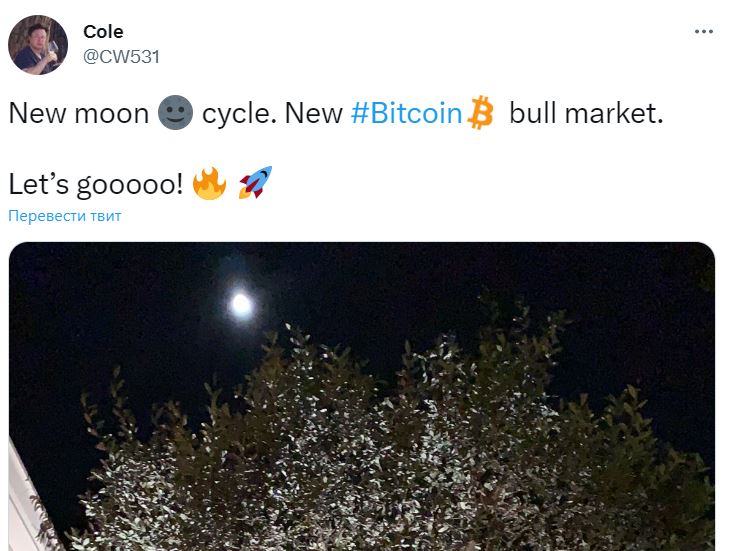Open the attached night sky photo
Image resolution: width=730 pixels, height=551 pixels.
pyautogui.click(x=362, y=396)
